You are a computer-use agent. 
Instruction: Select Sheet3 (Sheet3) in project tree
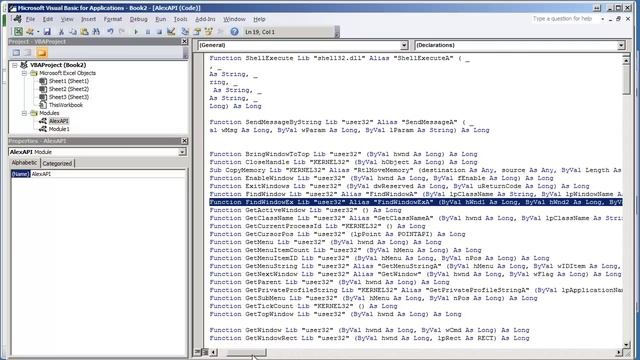[x=69, y=97]
